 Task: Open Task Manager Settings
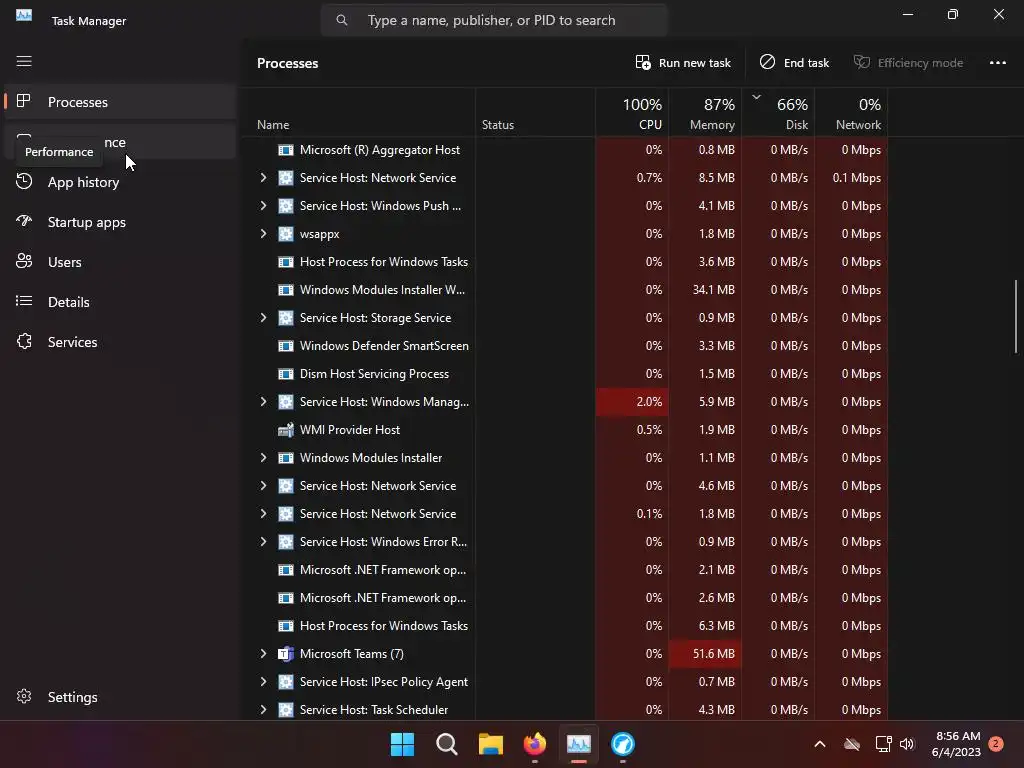tap(120, 697)
